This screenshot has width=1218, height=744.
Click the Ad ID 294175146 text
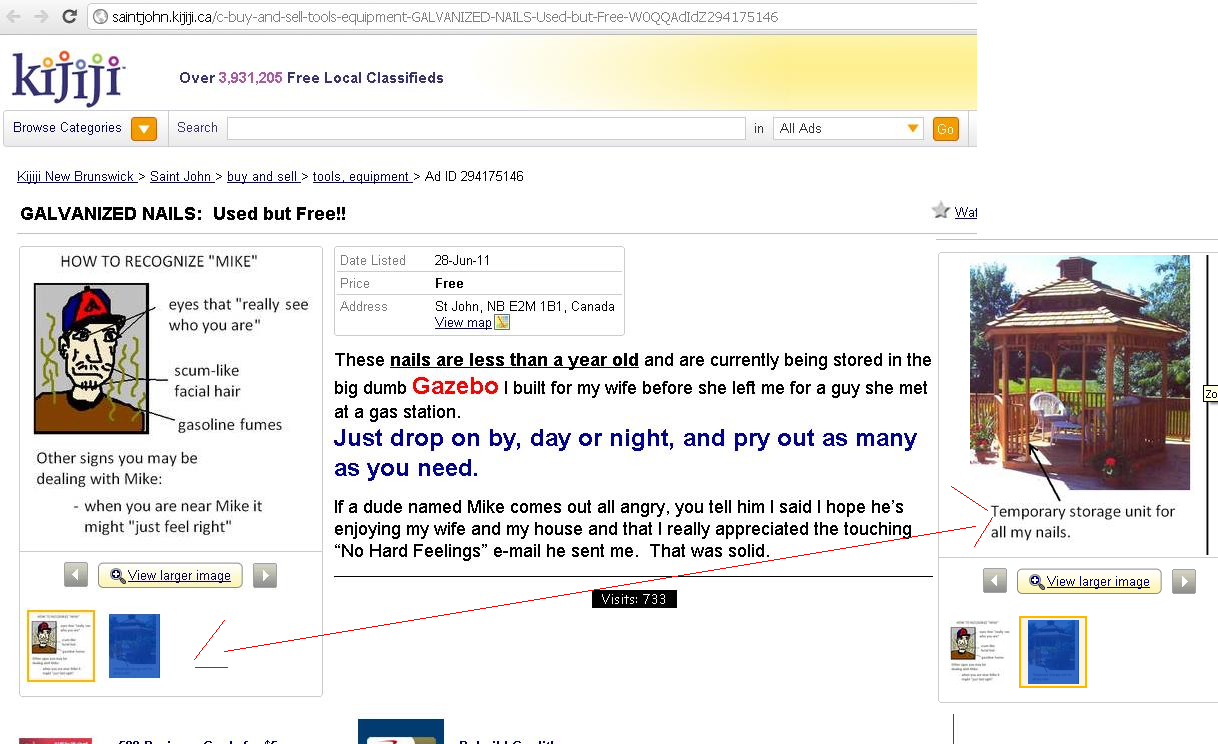click(x=474, y=177)
